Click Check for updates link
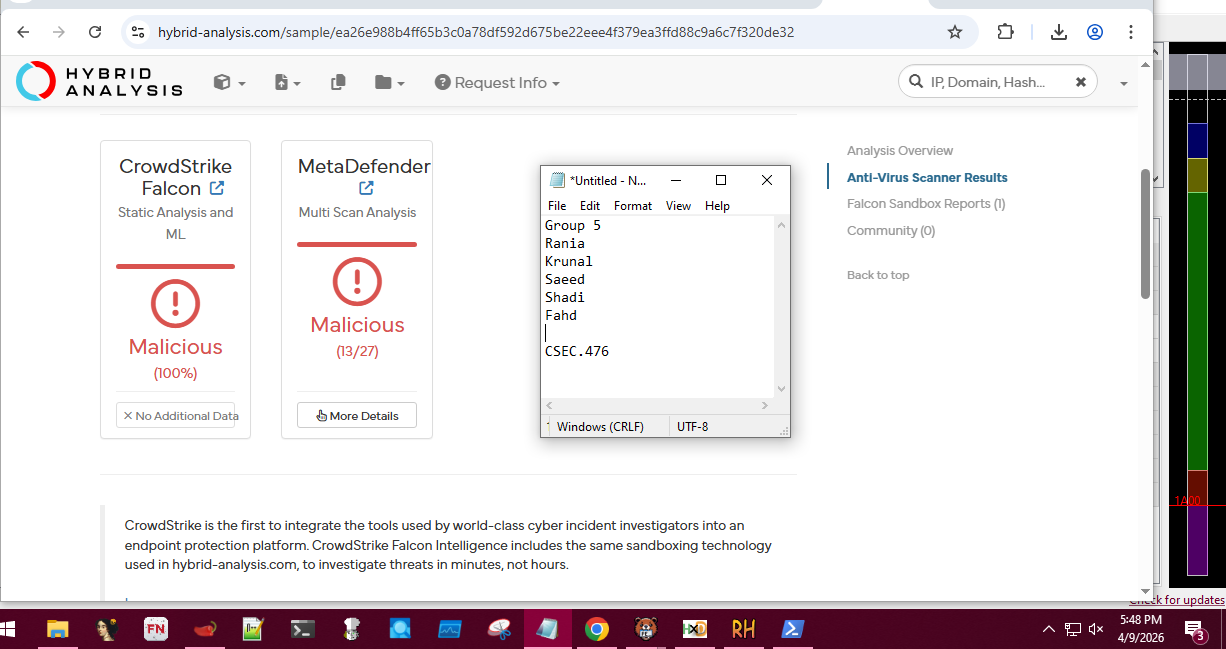The width and height of the screenshot is (1226, 649). 1177,600
